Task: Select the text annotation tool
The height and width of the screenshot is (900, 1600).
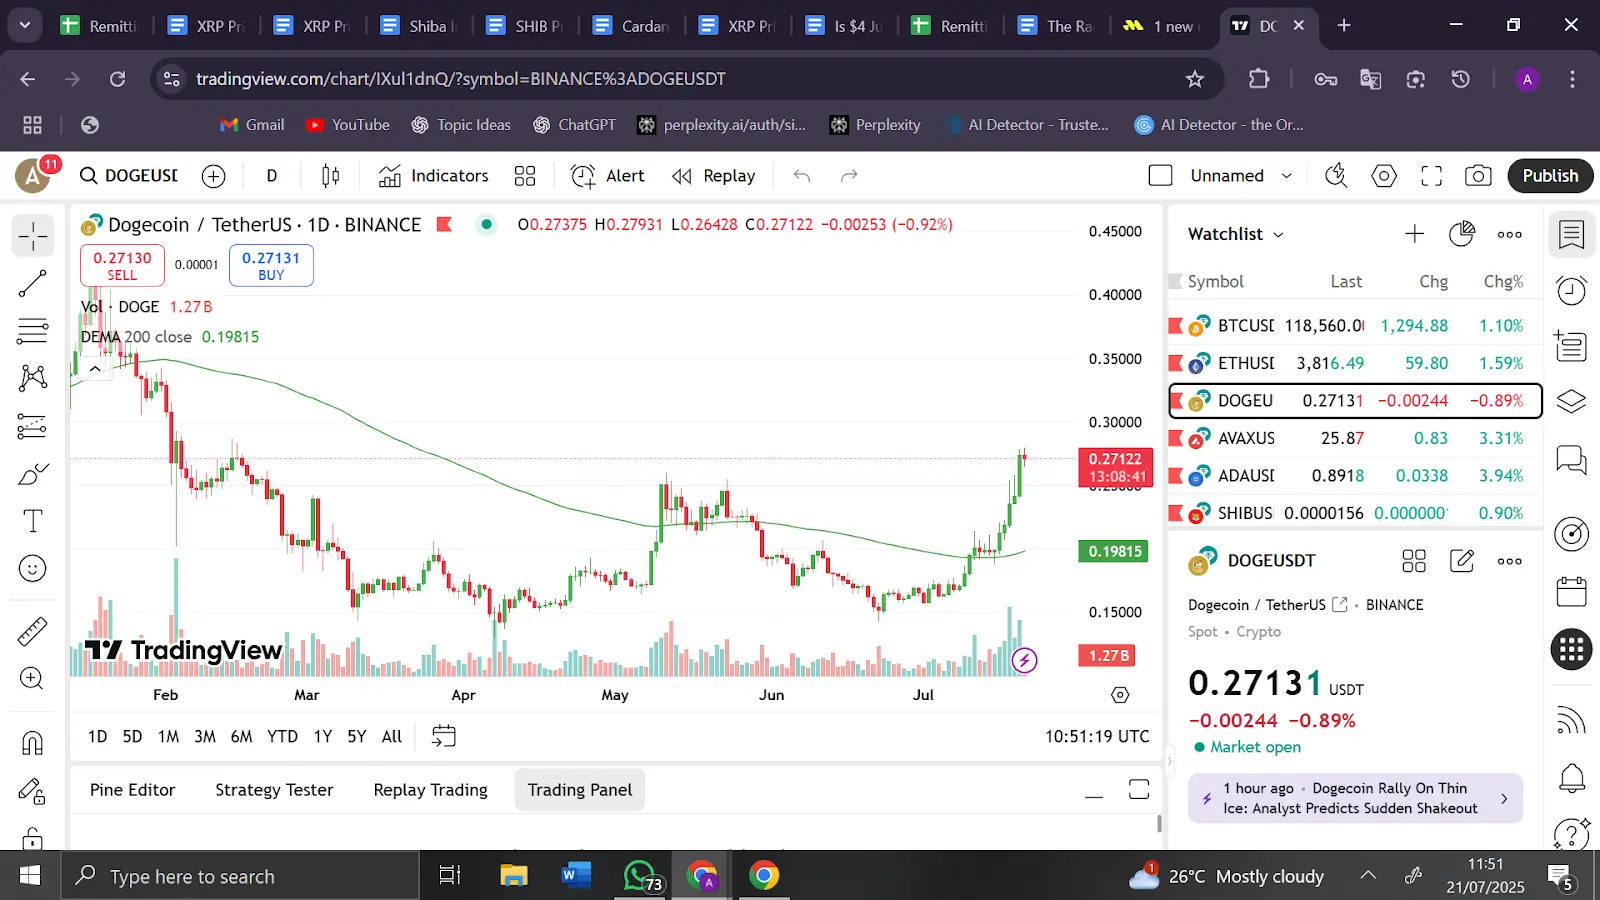Action: (x=33, y=521)
